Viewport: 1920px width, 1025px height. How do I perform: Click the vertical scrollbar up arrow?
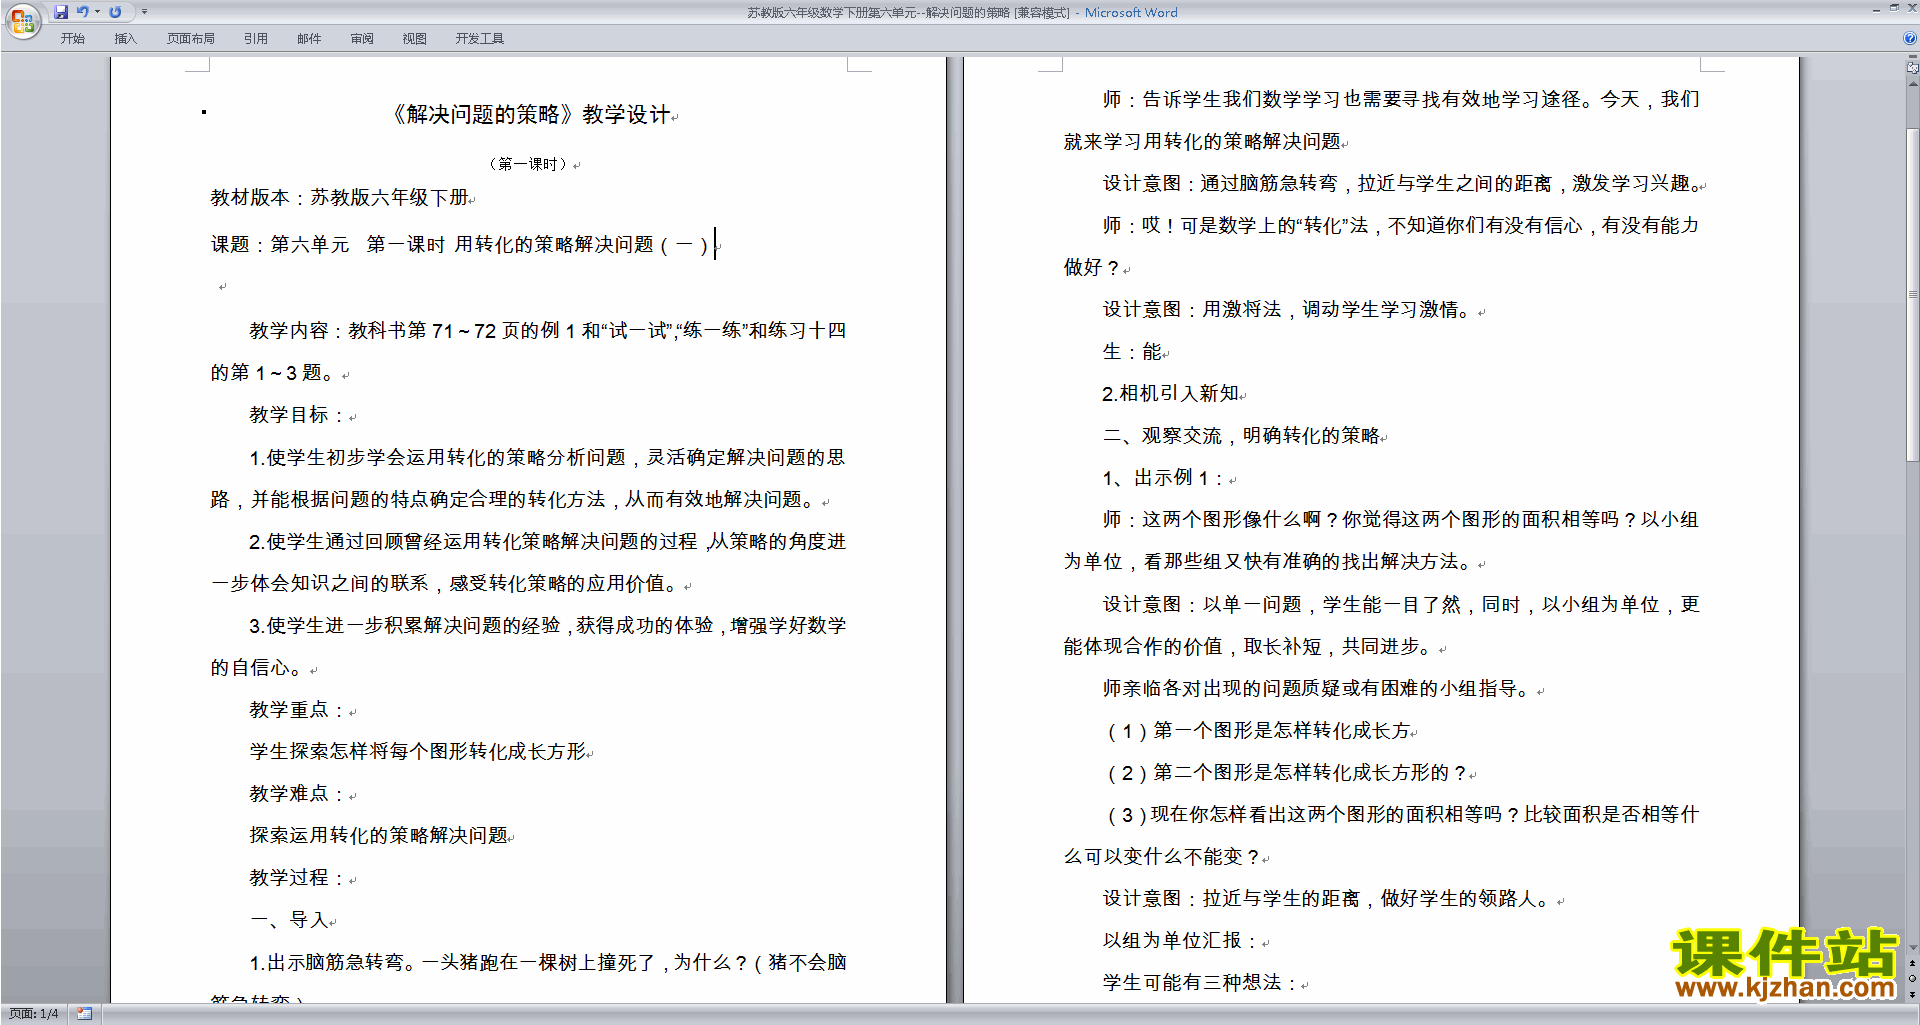pos(1912,84)
